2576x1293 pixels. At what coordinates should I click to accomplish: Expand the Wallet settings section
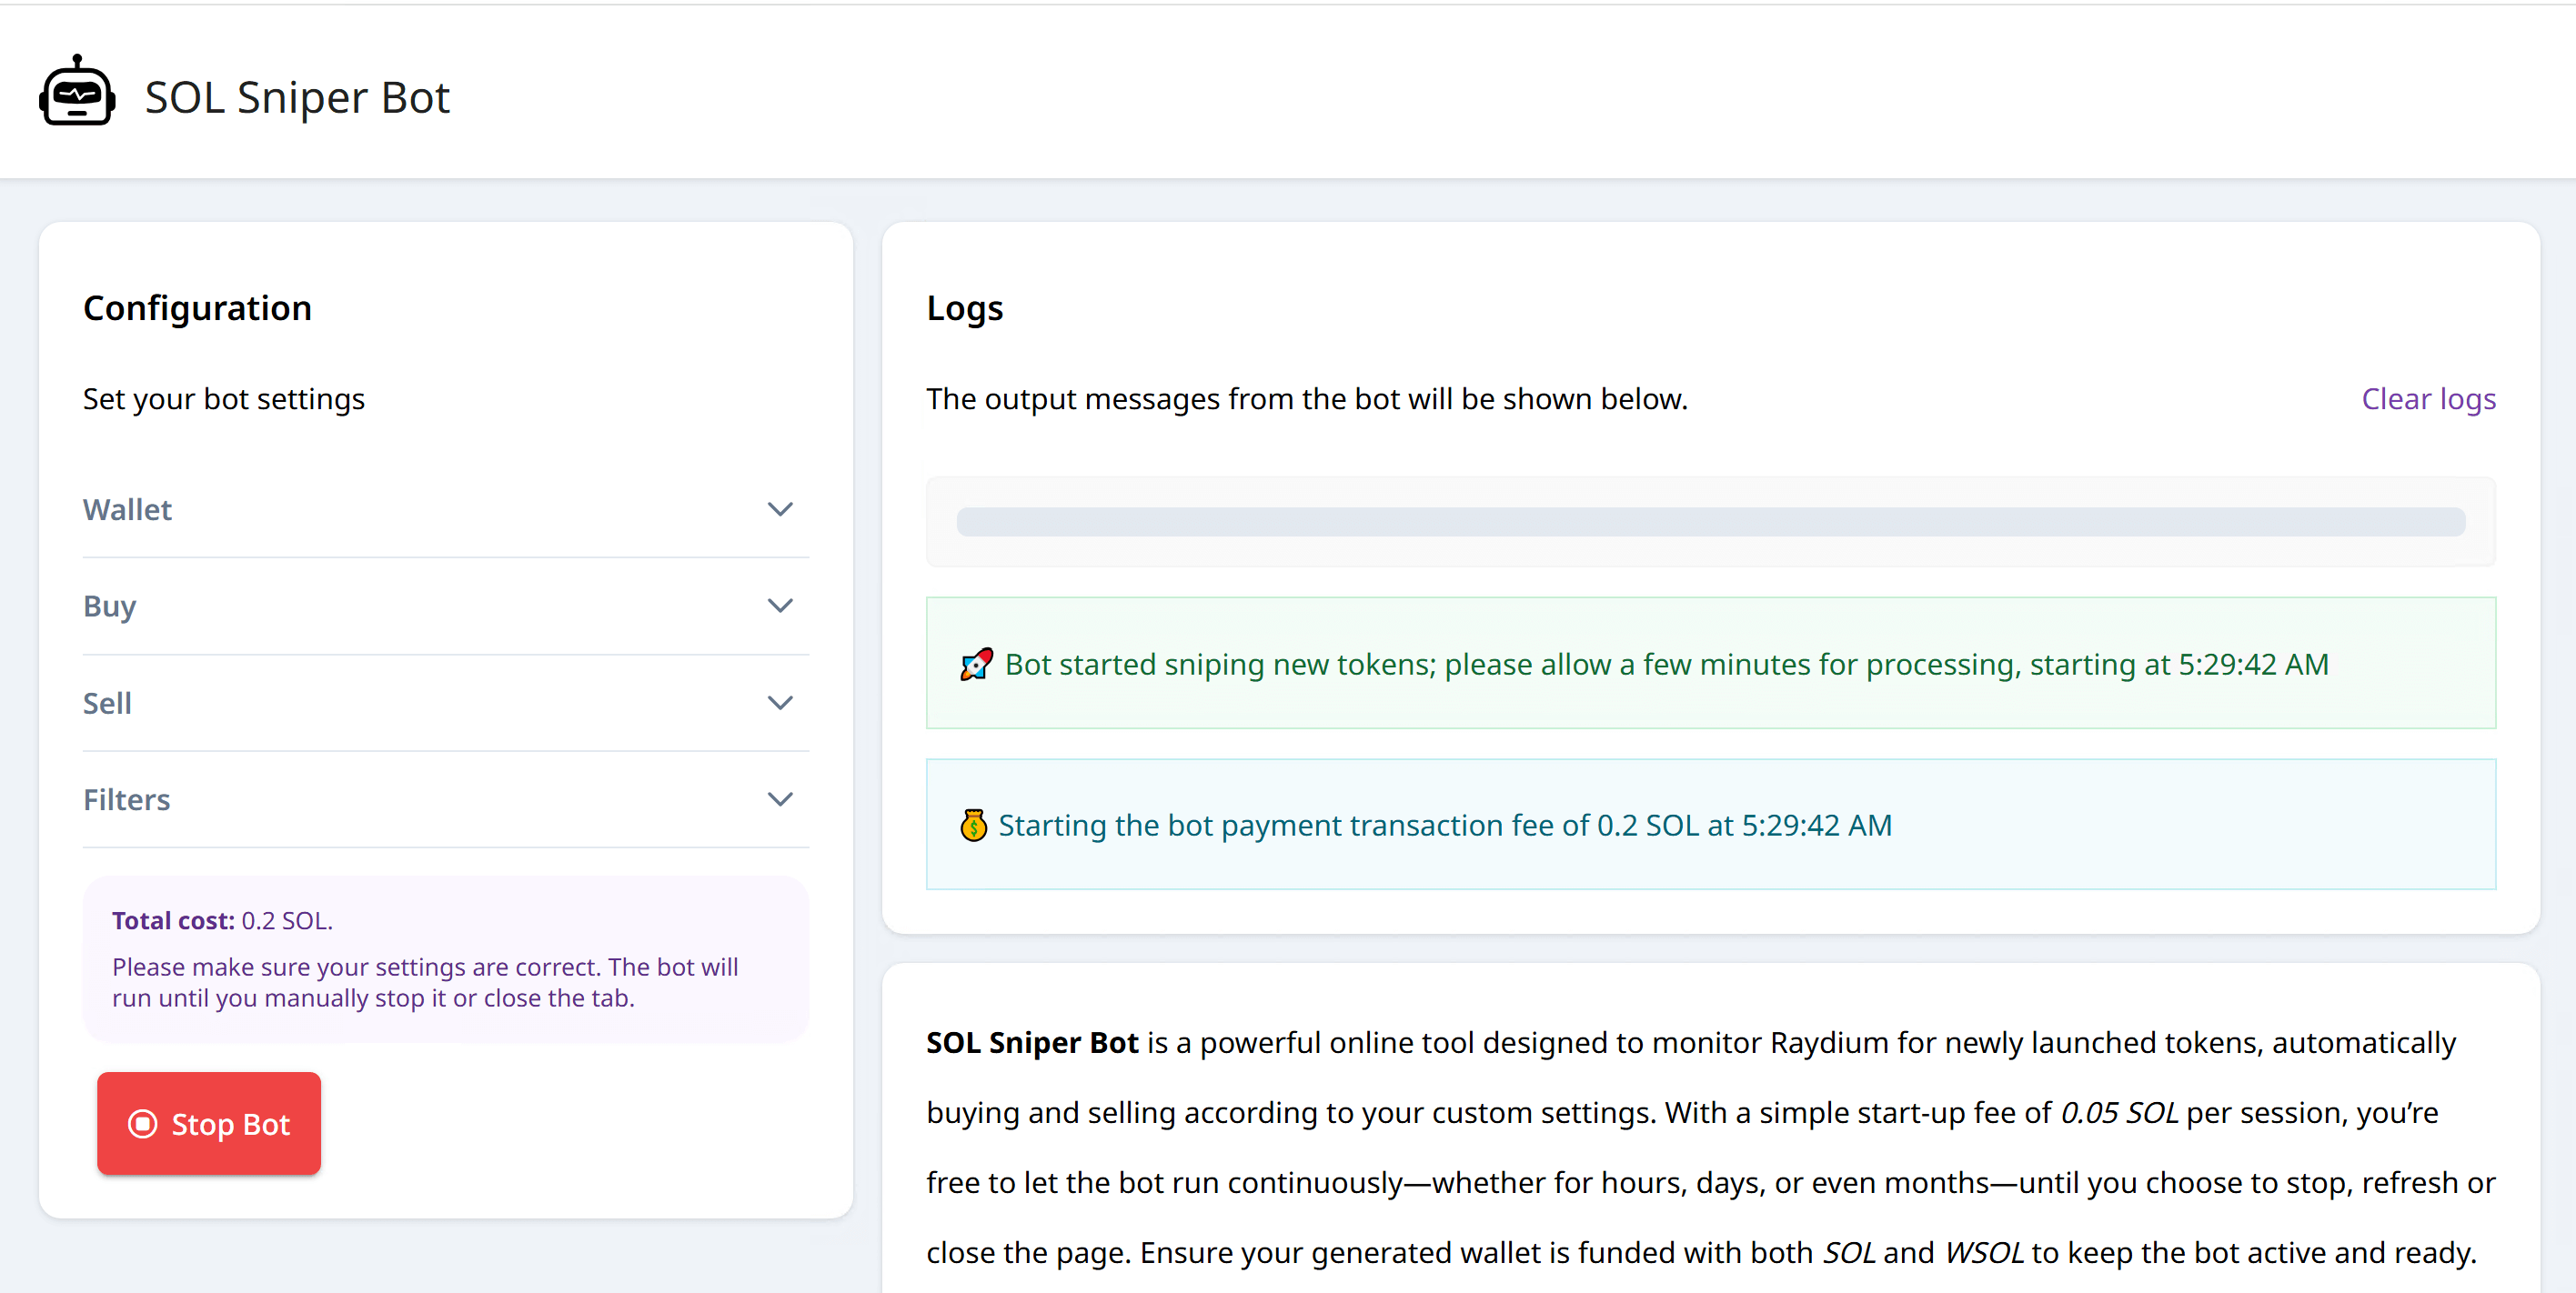pyautogui.click(x=445, y=509)
